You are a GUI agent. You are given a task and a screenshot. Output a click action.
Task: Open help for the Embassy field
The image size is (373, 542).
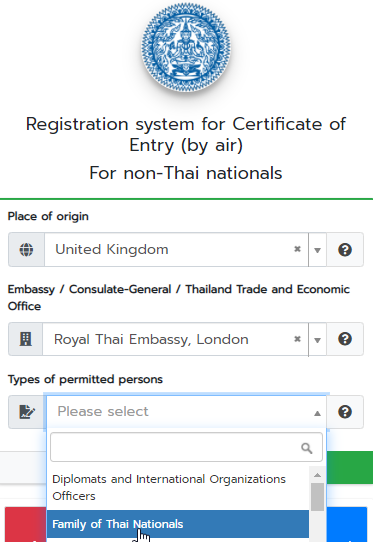(x=345, y=339)
